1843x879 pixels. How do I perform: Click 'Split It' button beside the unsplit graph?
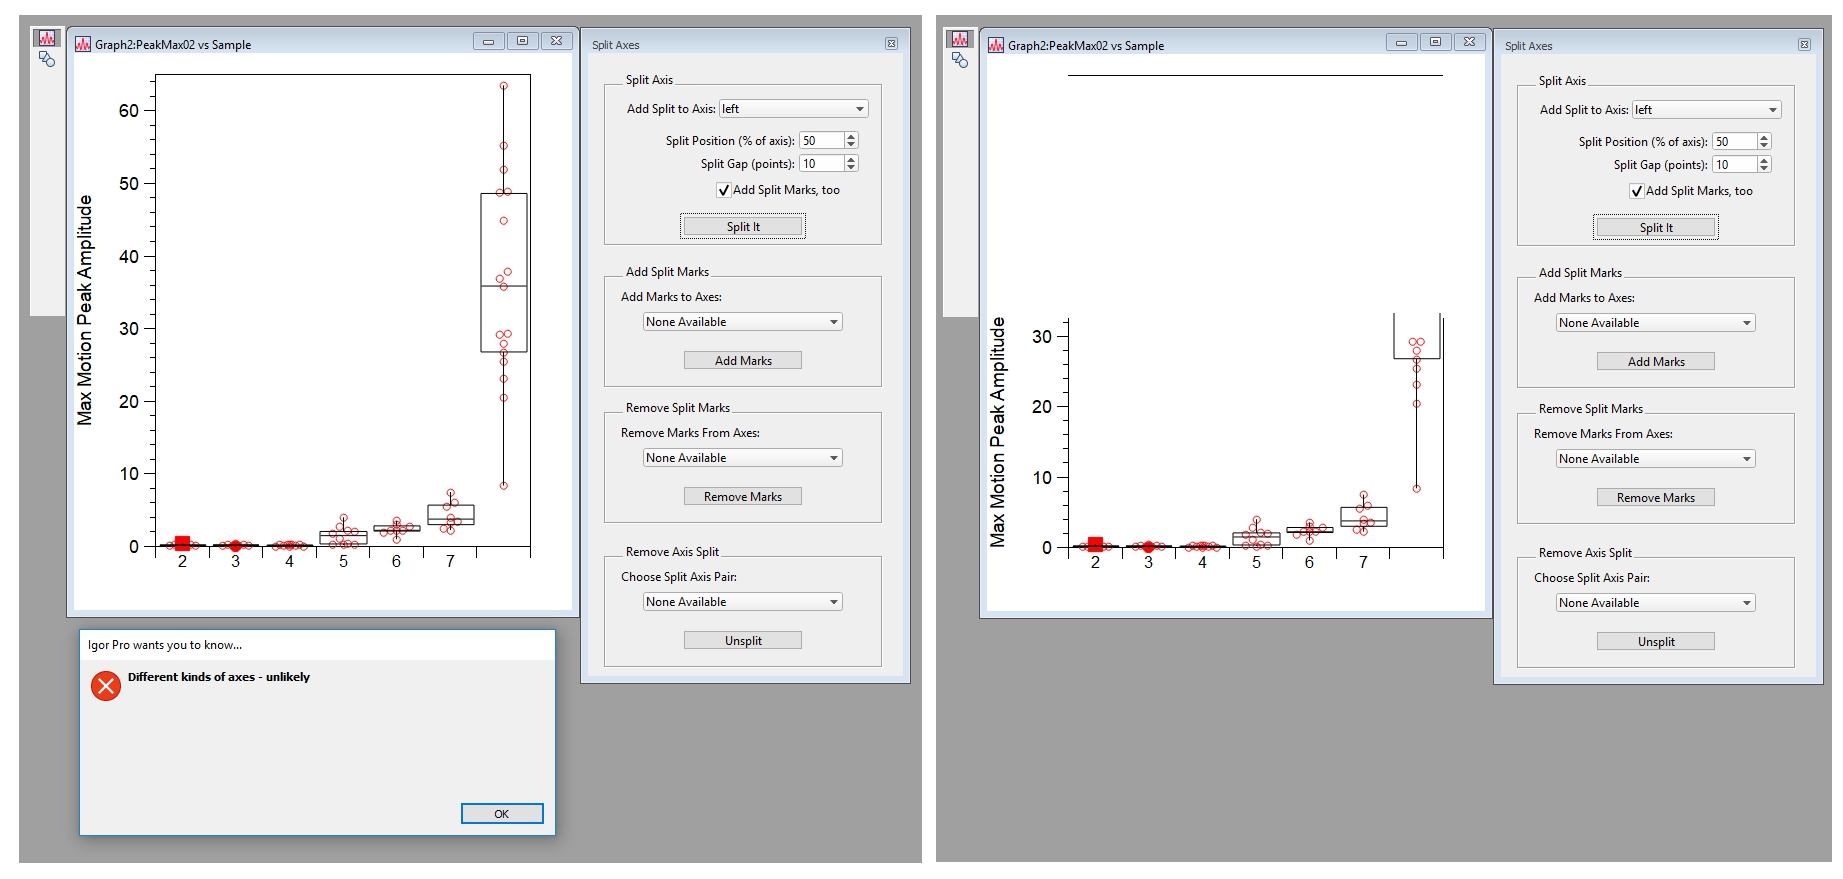[x=743, y=227]
